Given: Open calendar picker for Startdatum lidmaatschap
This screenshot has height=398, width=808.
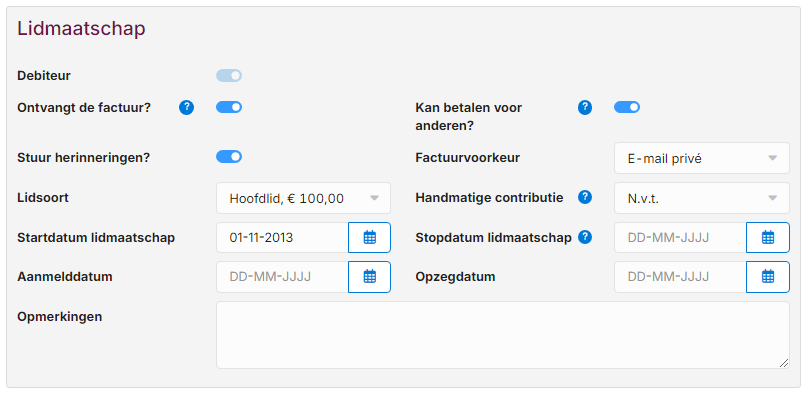Looking at the screenshot, I should click(369, 238).
